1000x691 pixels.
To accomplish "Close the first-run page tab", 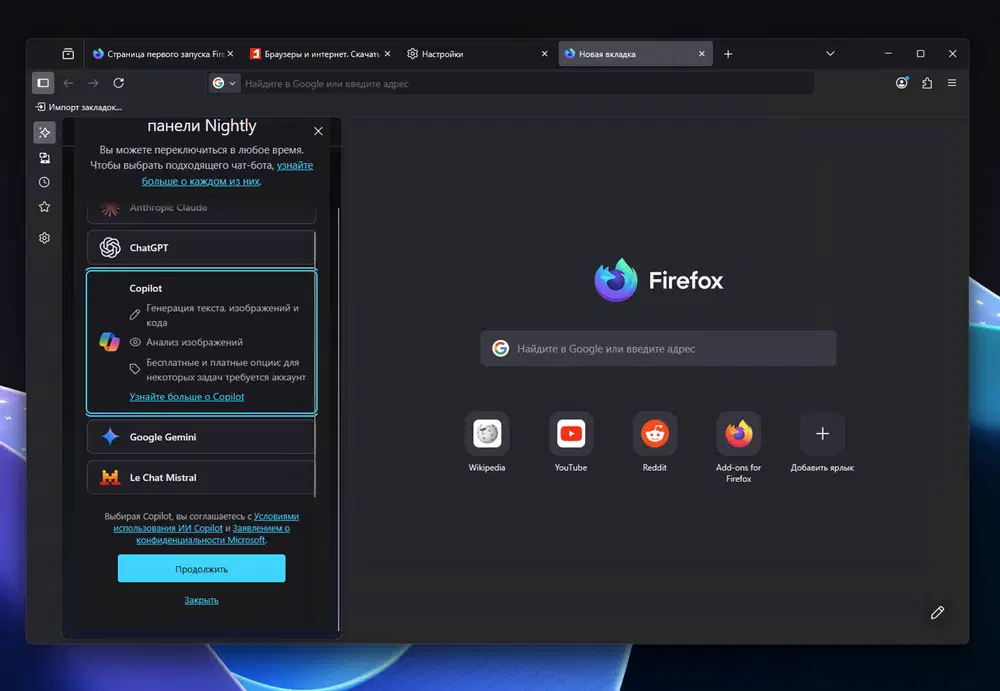I will pos(230,54).
